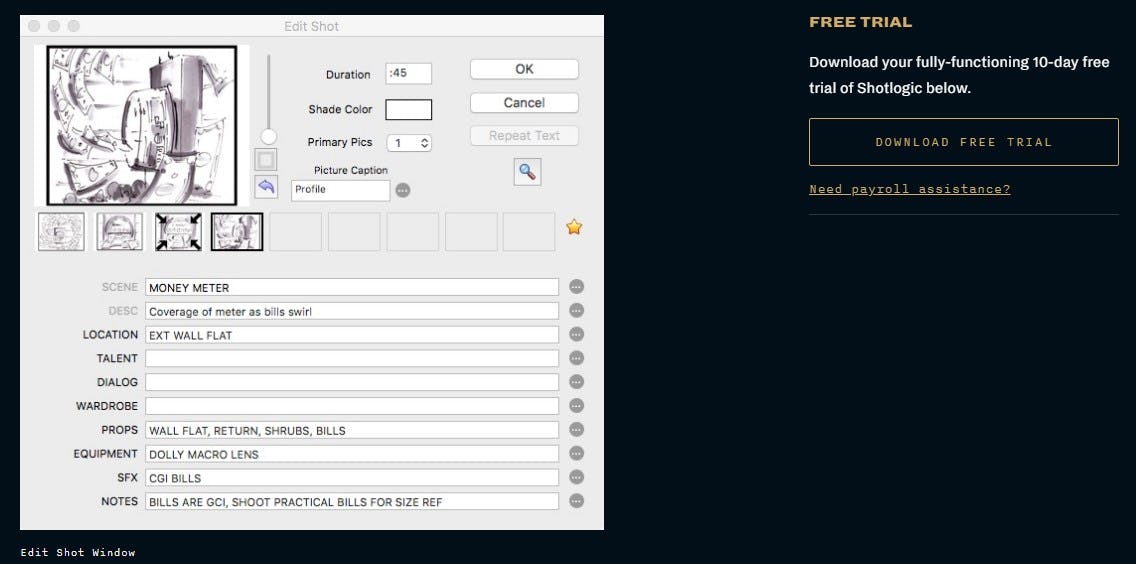
Task: Click the ellipsis button next to Picture Caption
Action: pyautogui.click(x=403, y=190)
